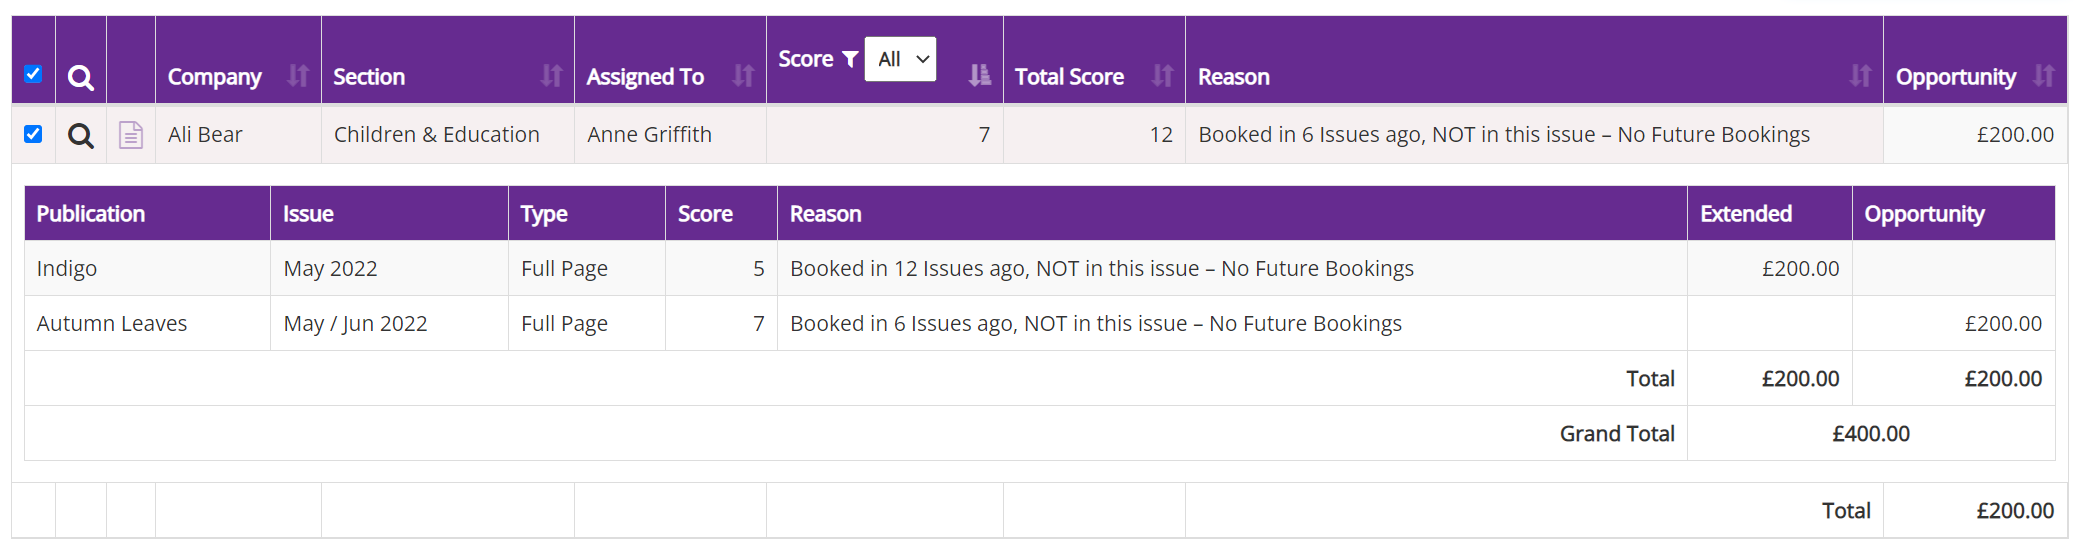Click the Total Score column header
The image size is (2077, 545).
1069,77
